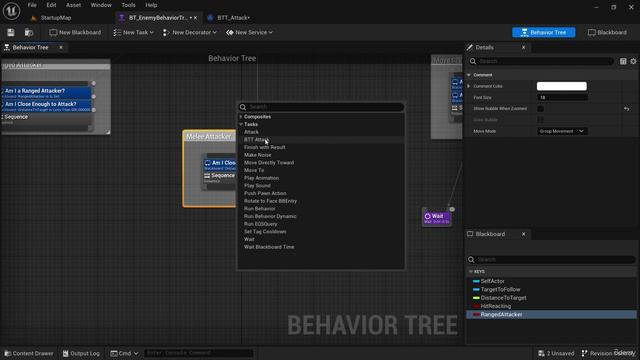Select the Run EQSQuery task

coord(260,224)
